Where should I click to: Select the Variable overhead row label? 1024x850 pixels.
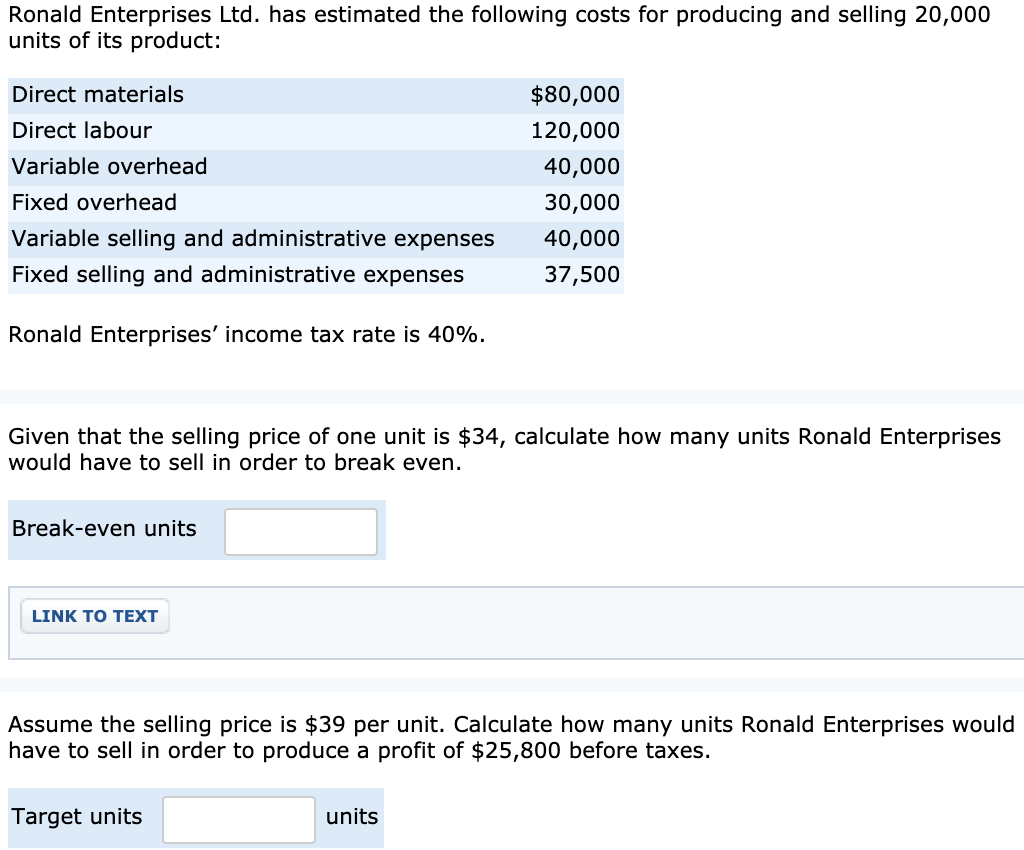click(110, 166)
